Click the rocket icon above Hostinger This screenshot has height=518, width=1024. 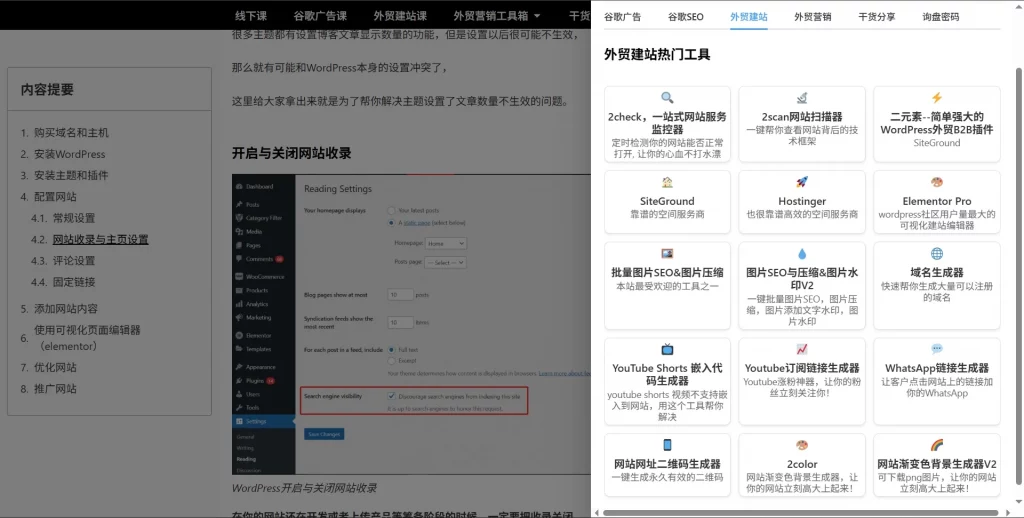point(802,182)
